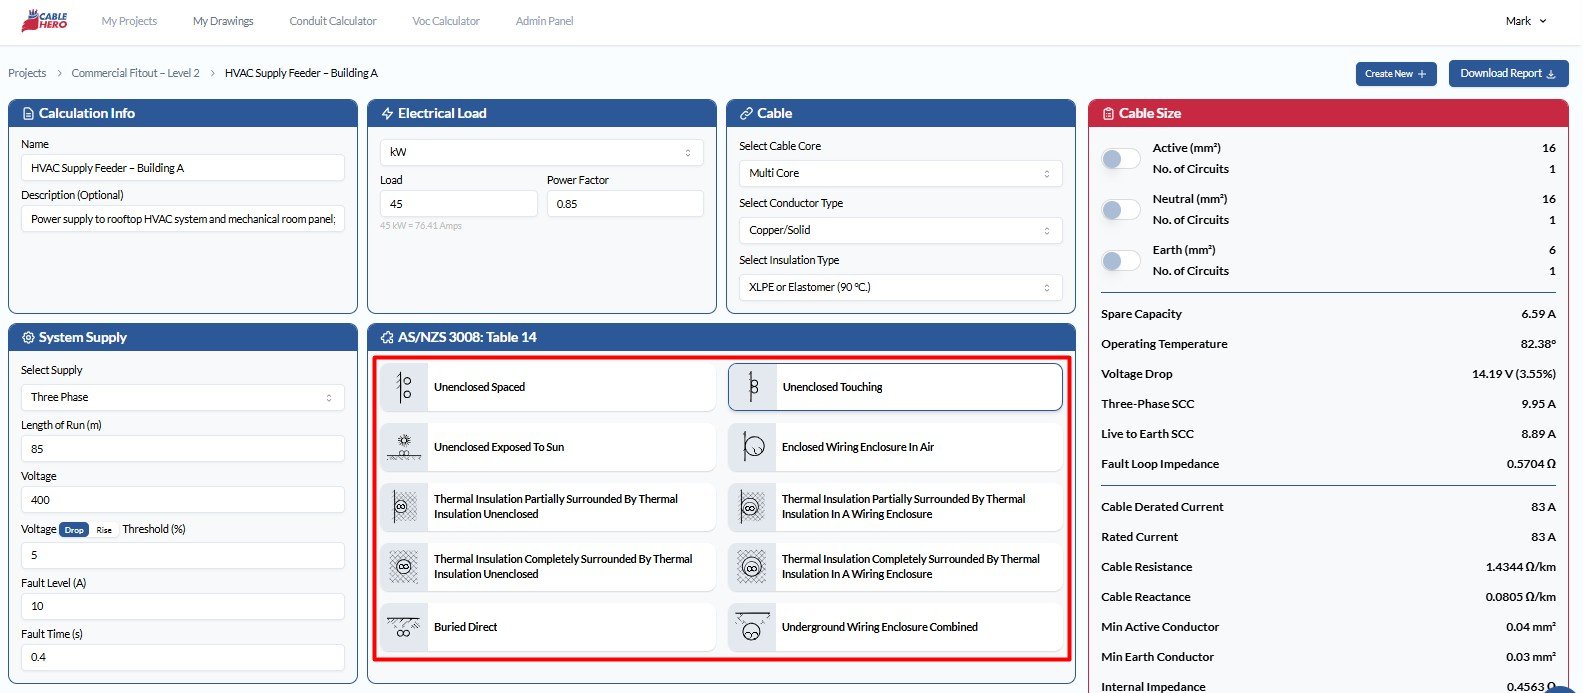Open the Conduit Calculator page

point(333,21)
